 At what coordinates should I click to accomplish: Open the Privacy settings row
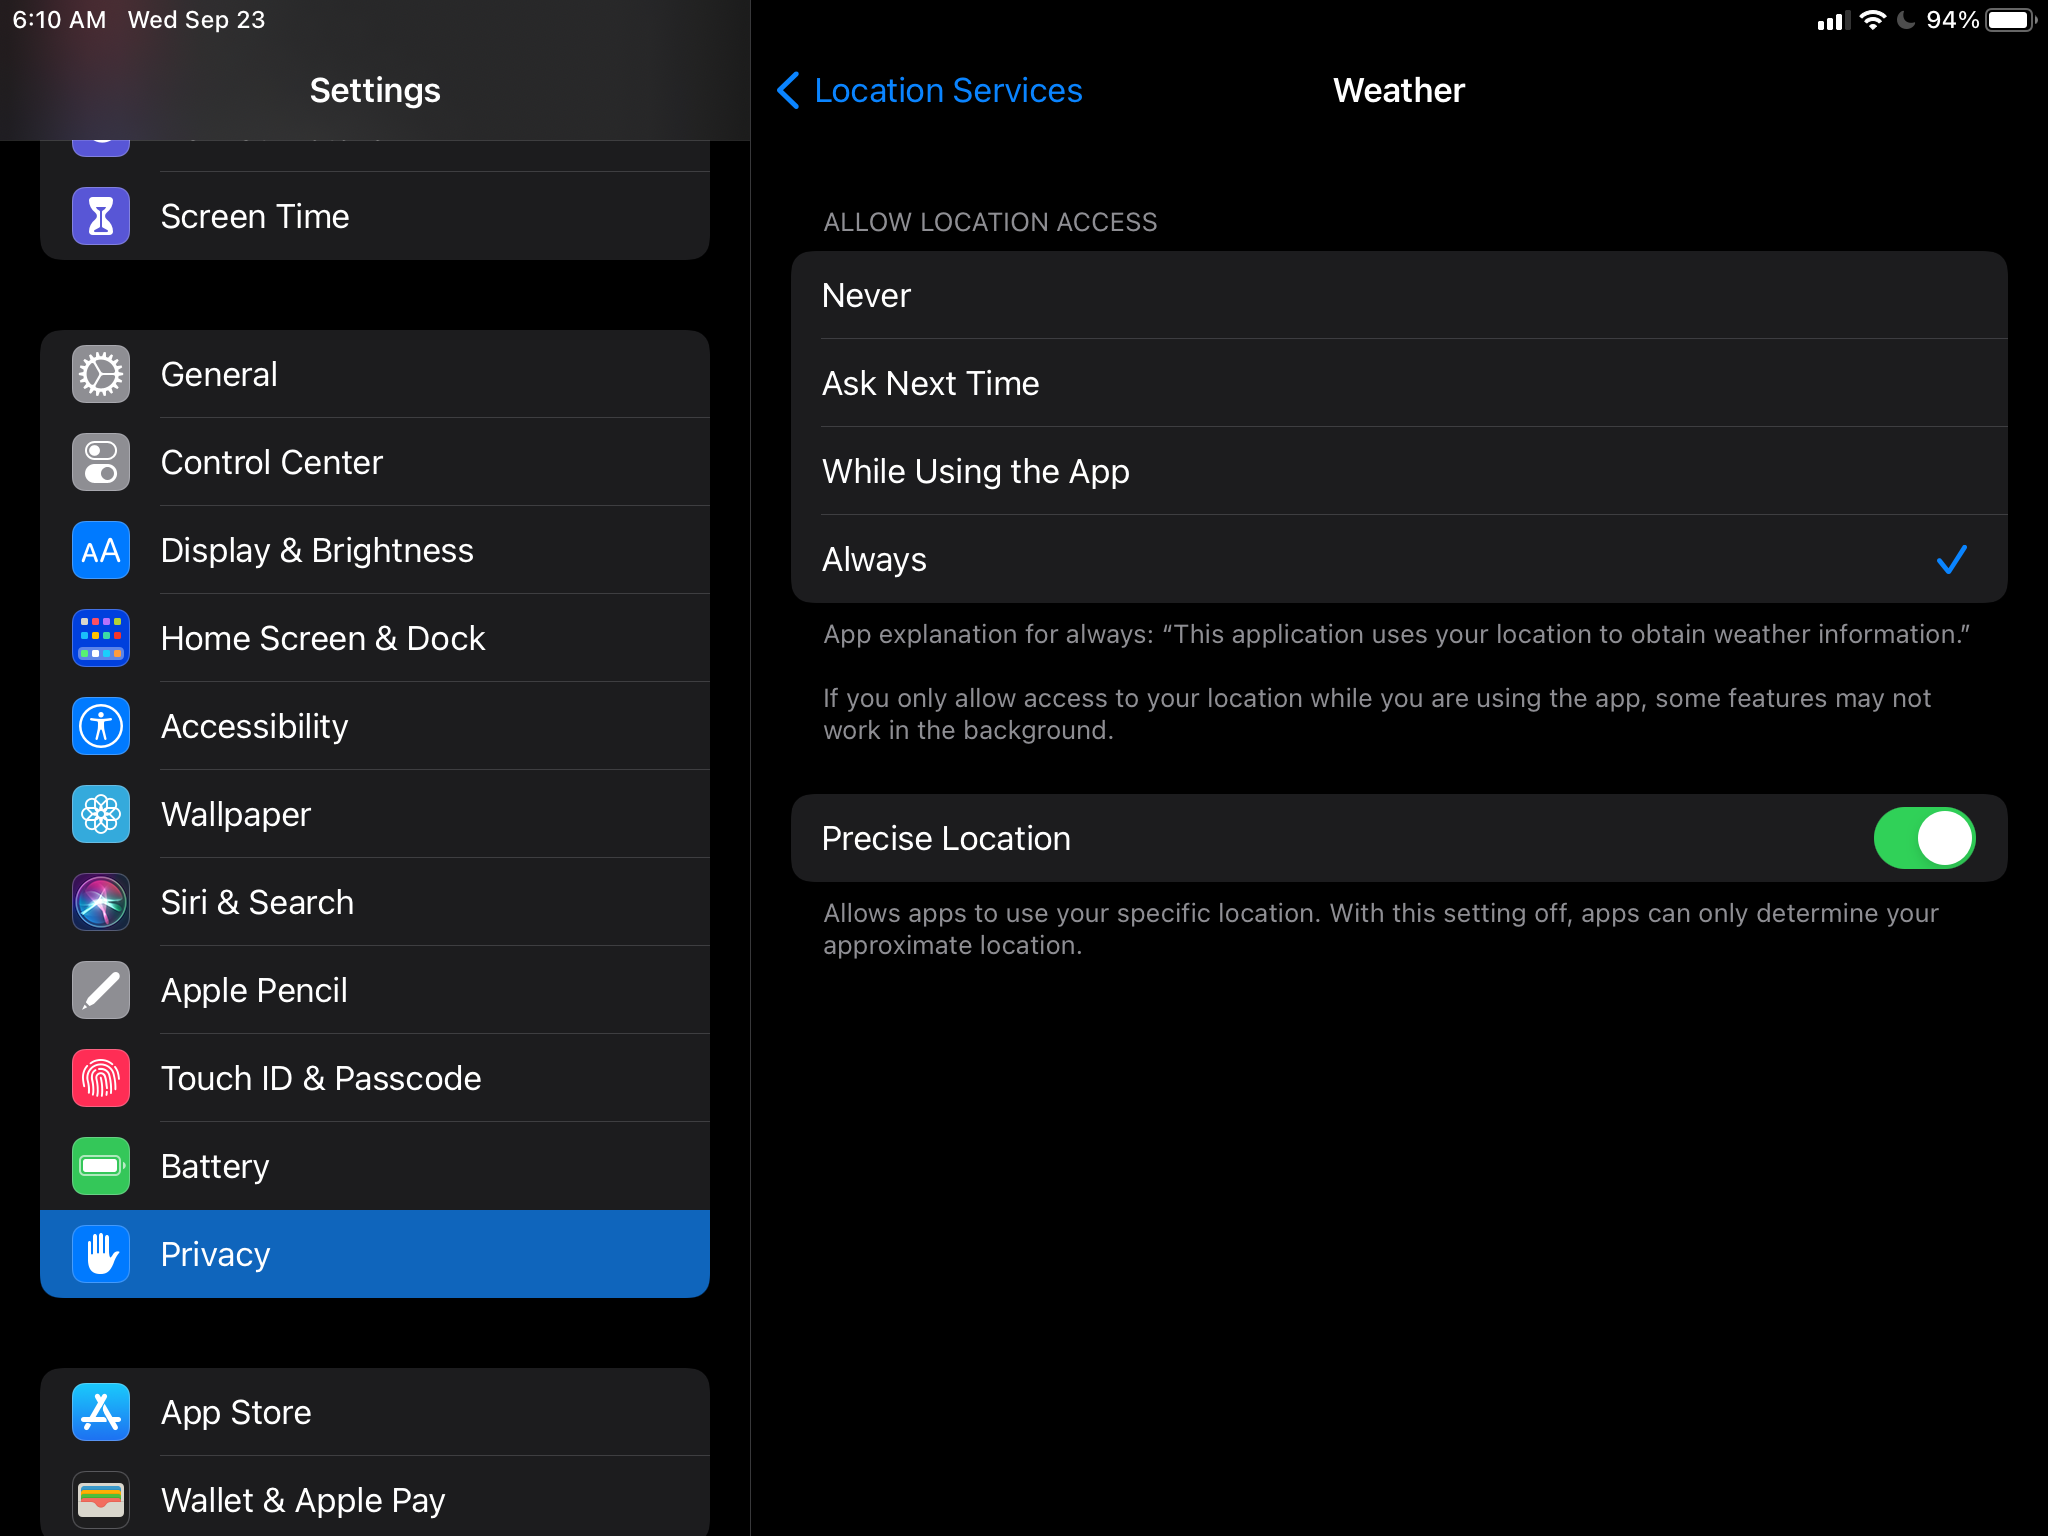375,1254
